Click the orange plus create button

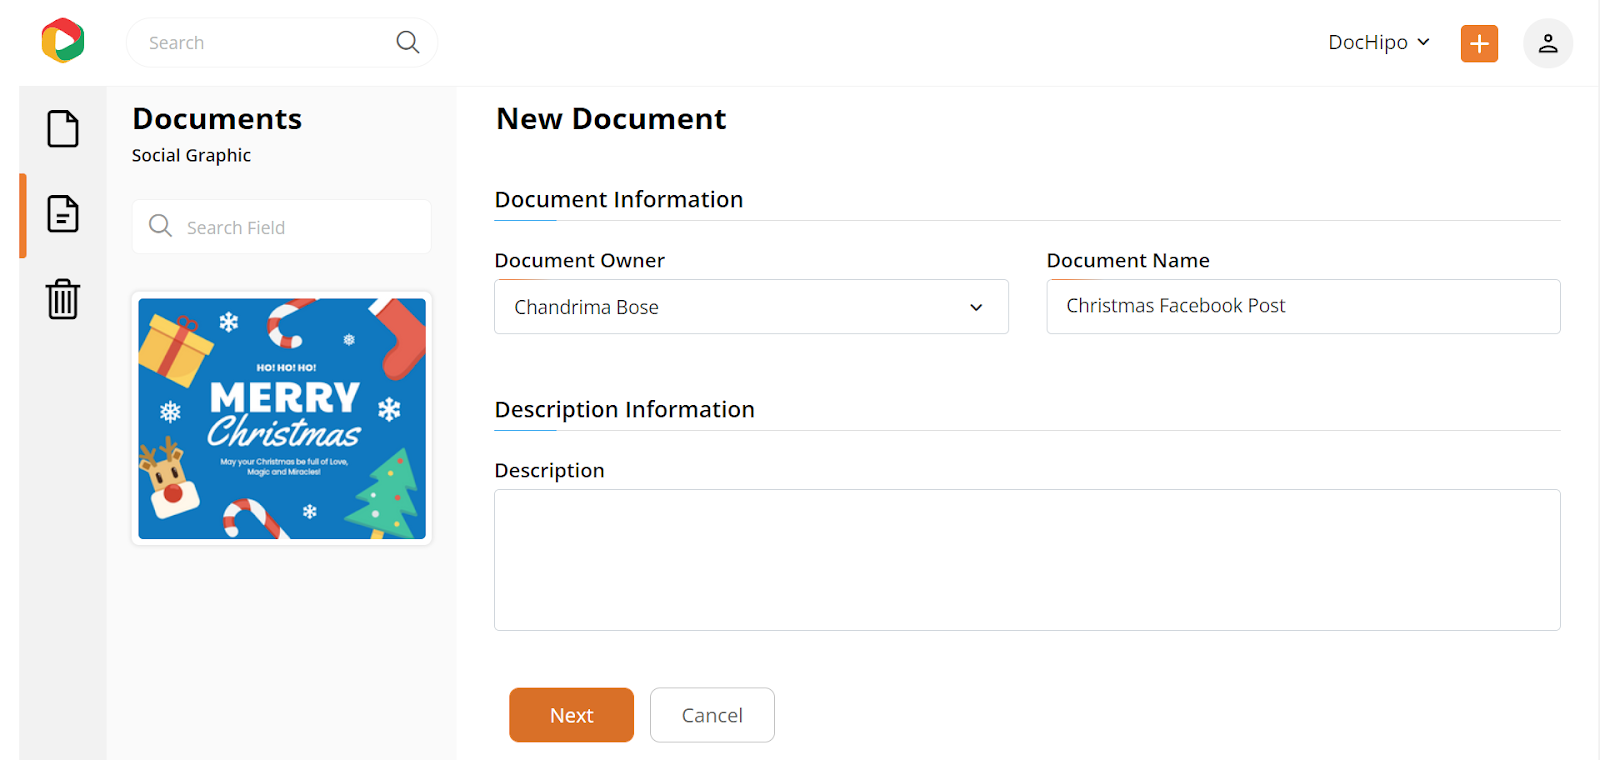[x=1479, y=43]
